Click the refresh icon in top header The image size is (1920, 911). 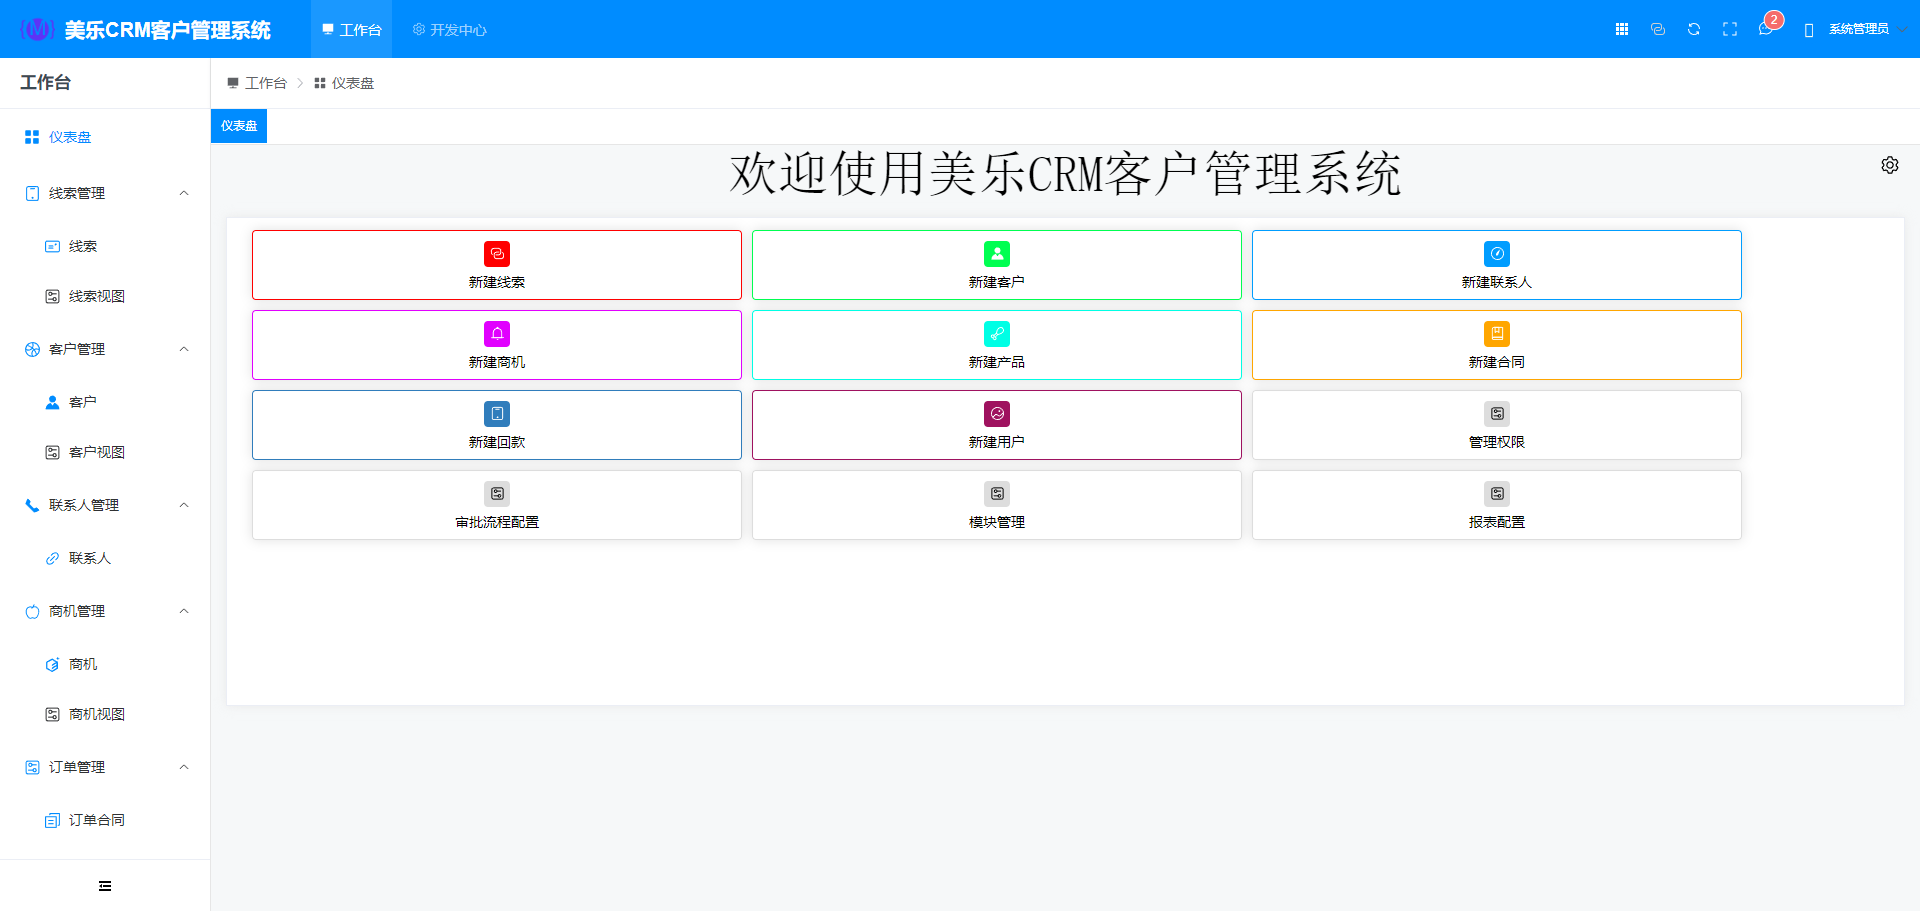pyautogui.click(x=1694, y=29)
